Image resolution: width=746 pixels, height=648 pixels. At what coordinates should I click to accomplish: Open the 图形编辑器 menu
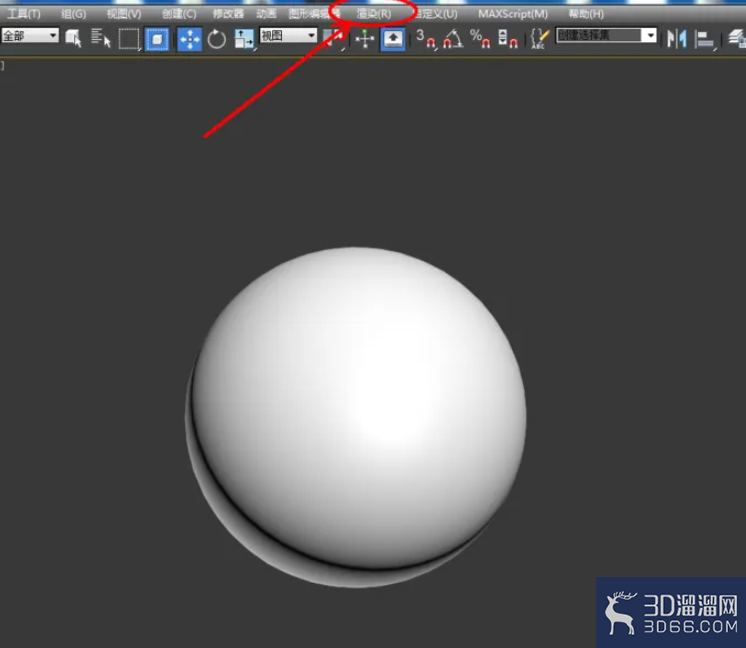(314, 14)
